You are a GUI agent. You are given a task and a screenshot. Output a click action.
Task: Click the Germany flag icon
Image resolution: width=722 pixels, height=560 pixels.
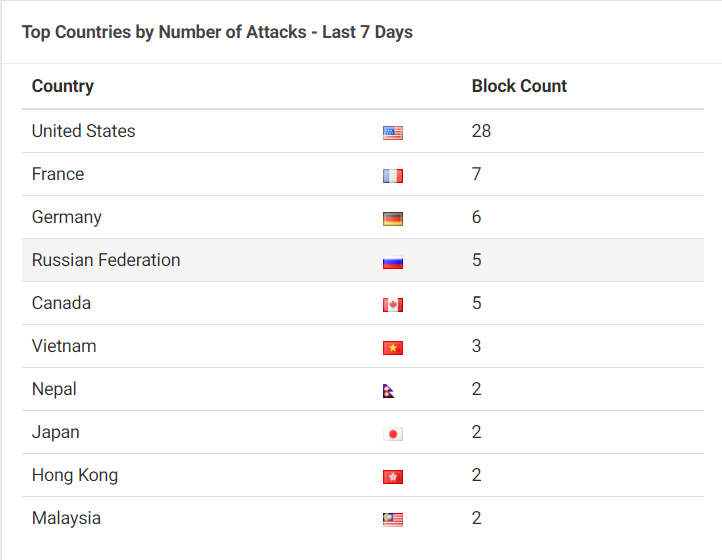pyautogui.click(x=393, y=219)
